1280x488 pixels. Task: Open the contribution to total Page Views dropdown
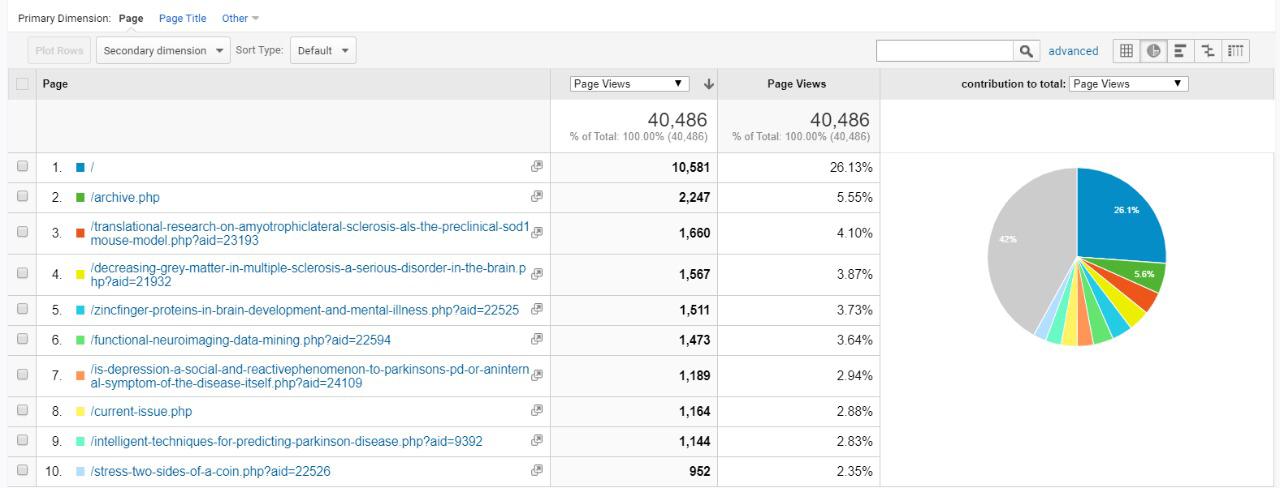(1129, 84)
